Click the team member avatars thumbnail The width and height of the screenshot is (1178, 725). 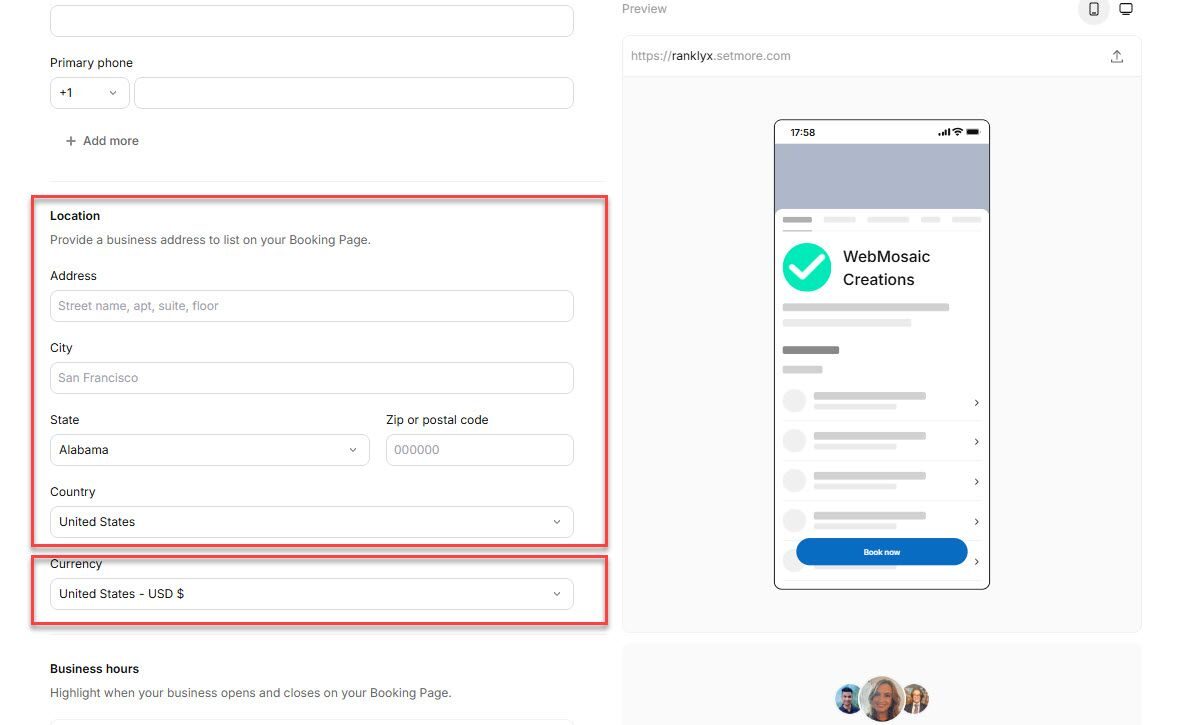point(882,698)
